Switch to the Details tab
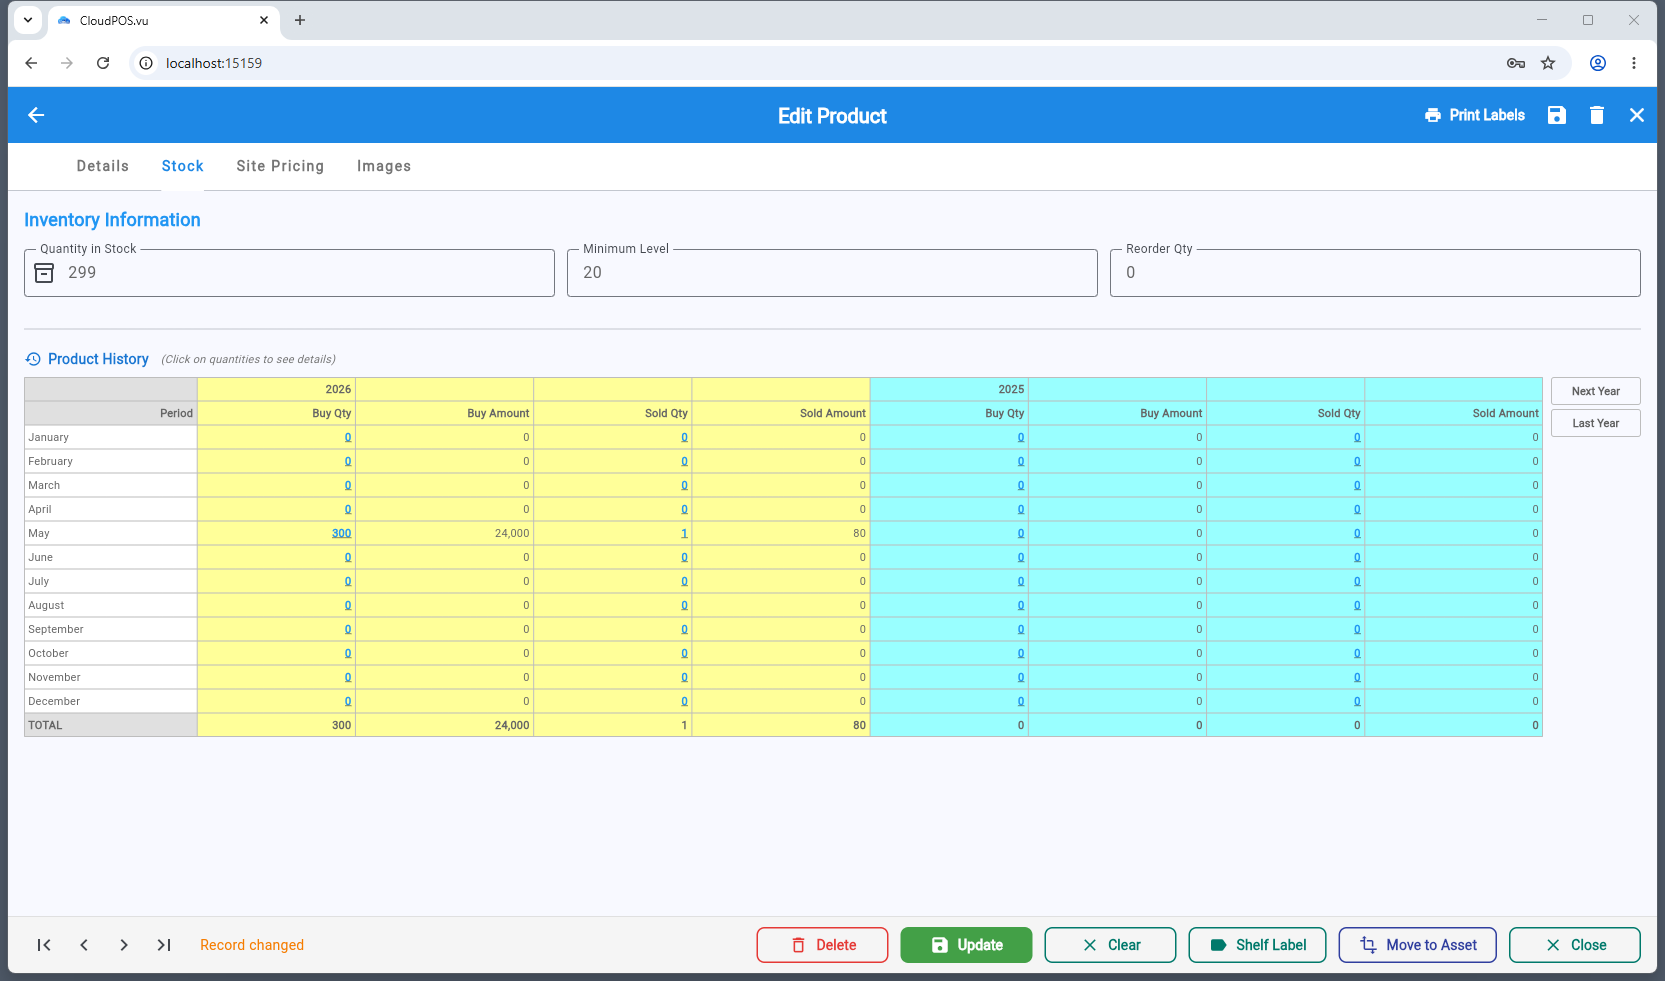The height and width of the screenshot is (981, 1665). click(x=103, y=166)
